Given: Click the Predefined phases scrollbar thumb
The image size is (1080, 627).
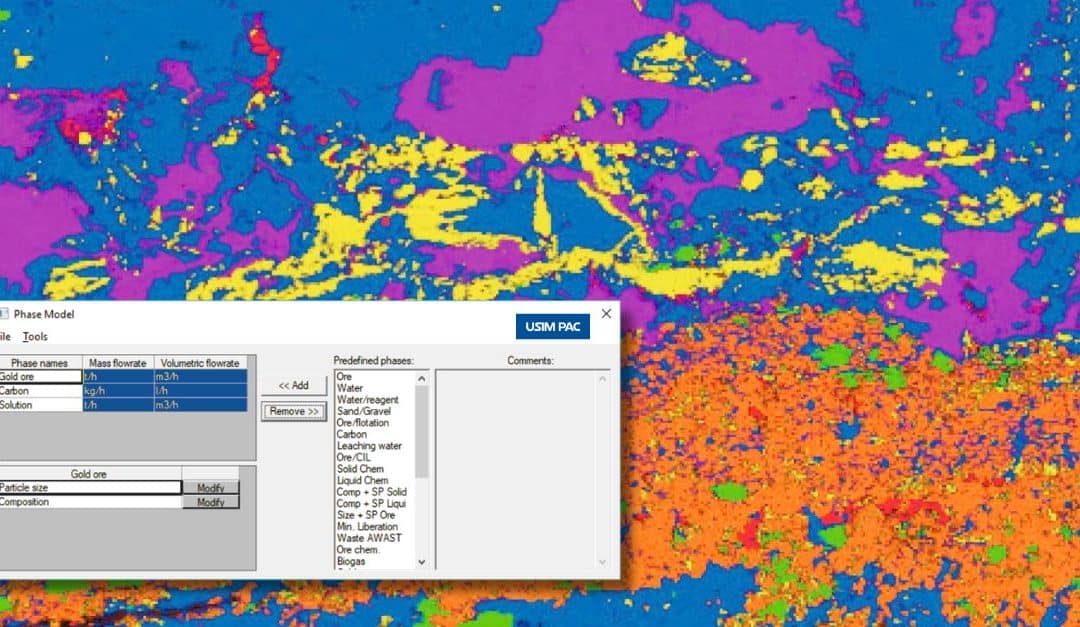Looking at the screenshot, I should (422, 431).
